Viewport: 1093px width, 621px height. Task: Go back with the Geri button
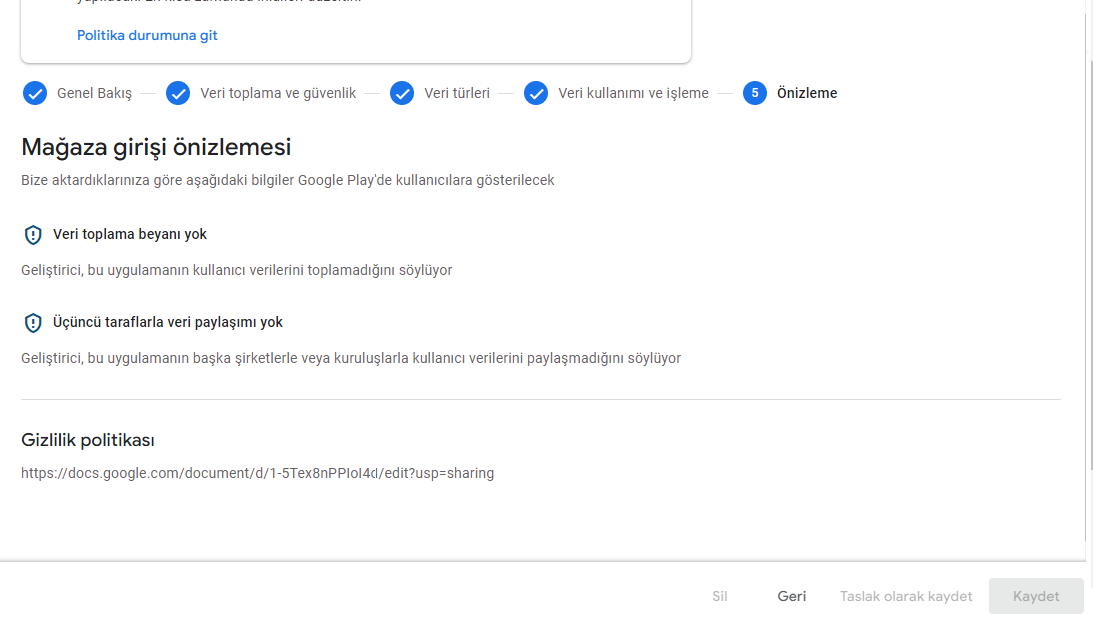792,597
